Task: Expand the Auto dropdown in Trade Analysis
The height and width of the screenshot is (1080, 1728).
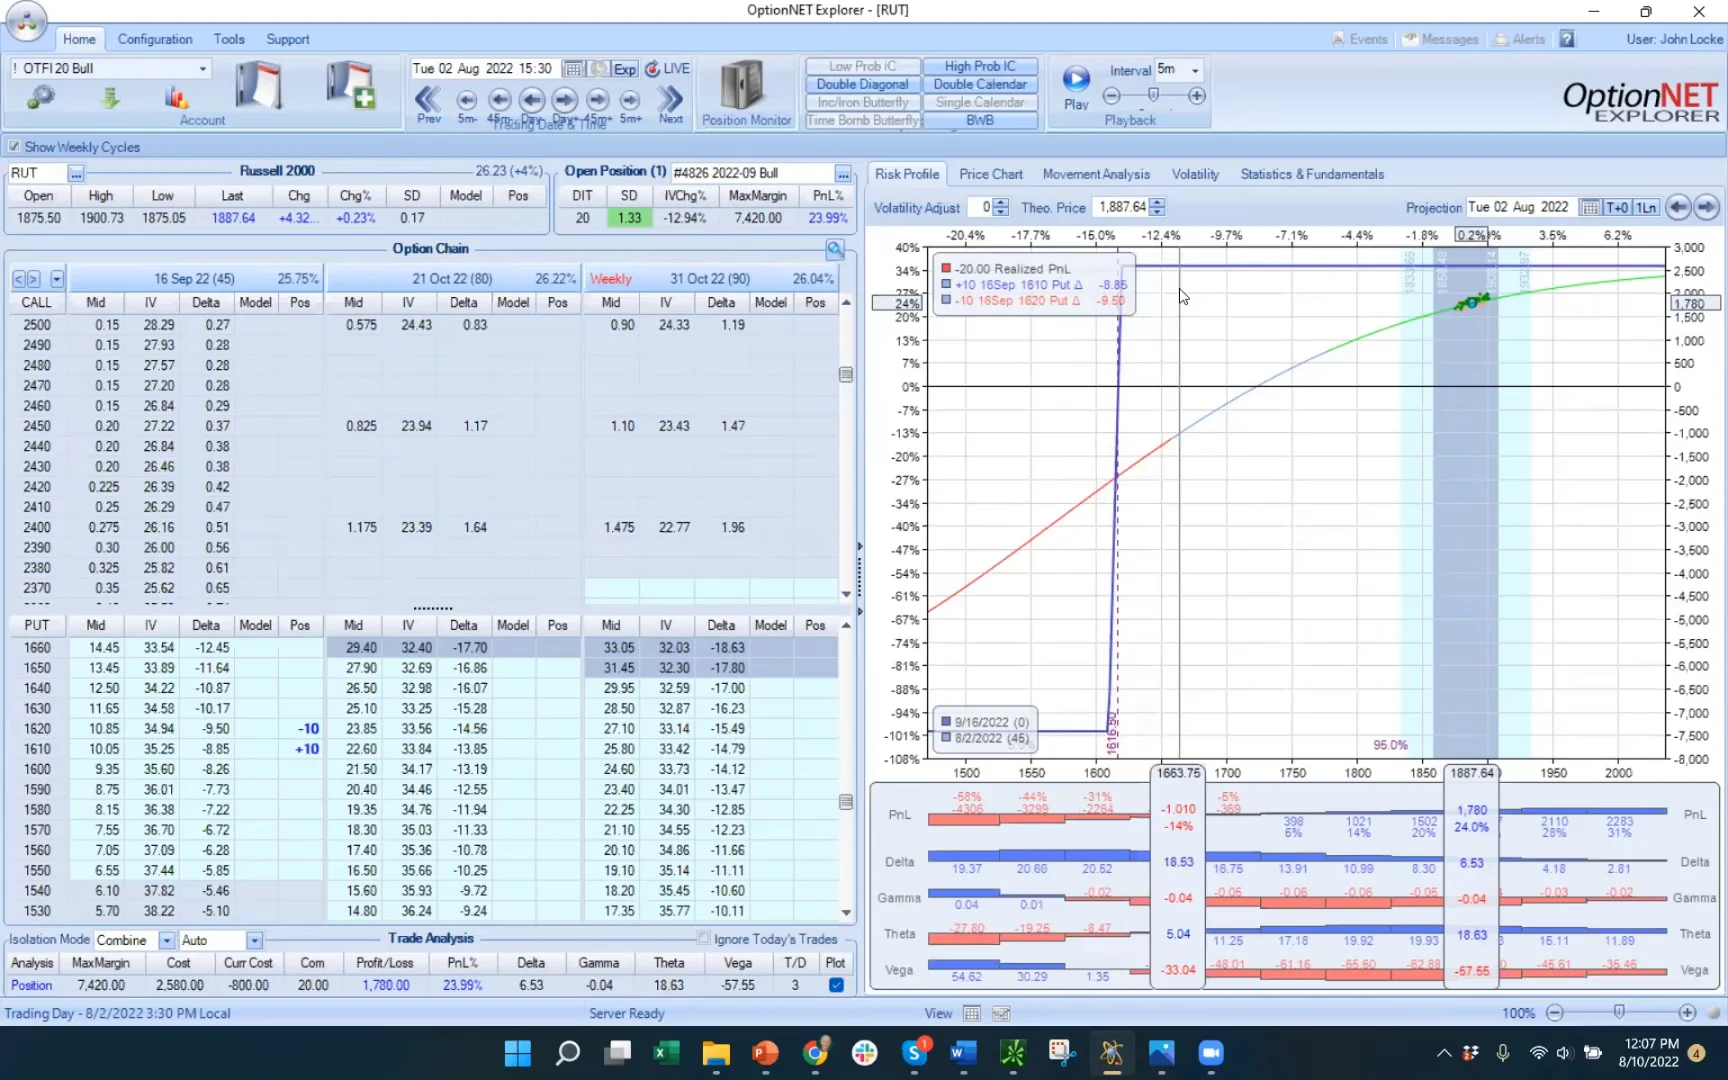Action: coord(254,940)
